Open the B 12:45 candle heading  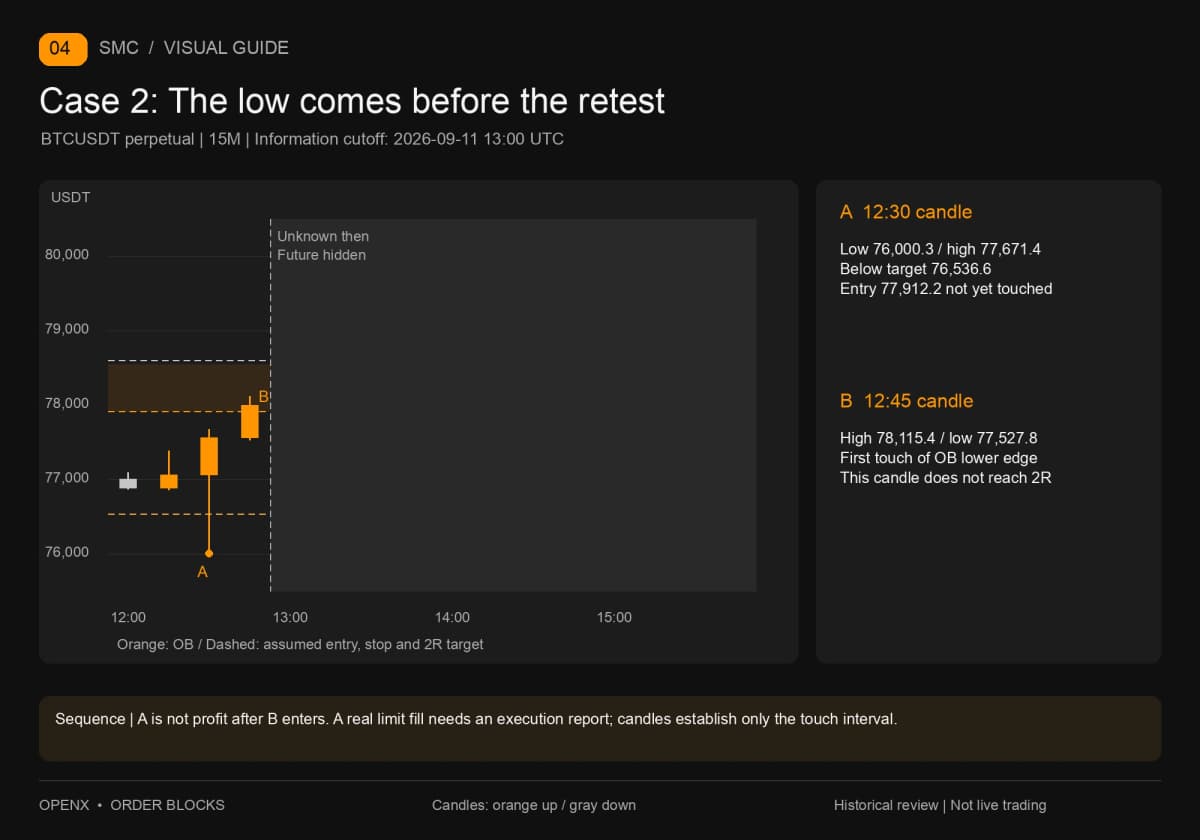tap(906, 401)
